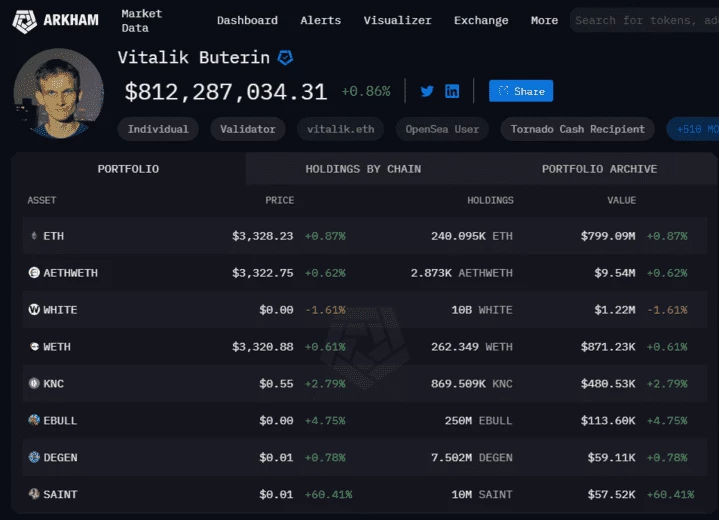The width and height of the screenshot is (719, 520).
Task: Click the total value $812,287,034.31
Action: [x=226, y=92]
